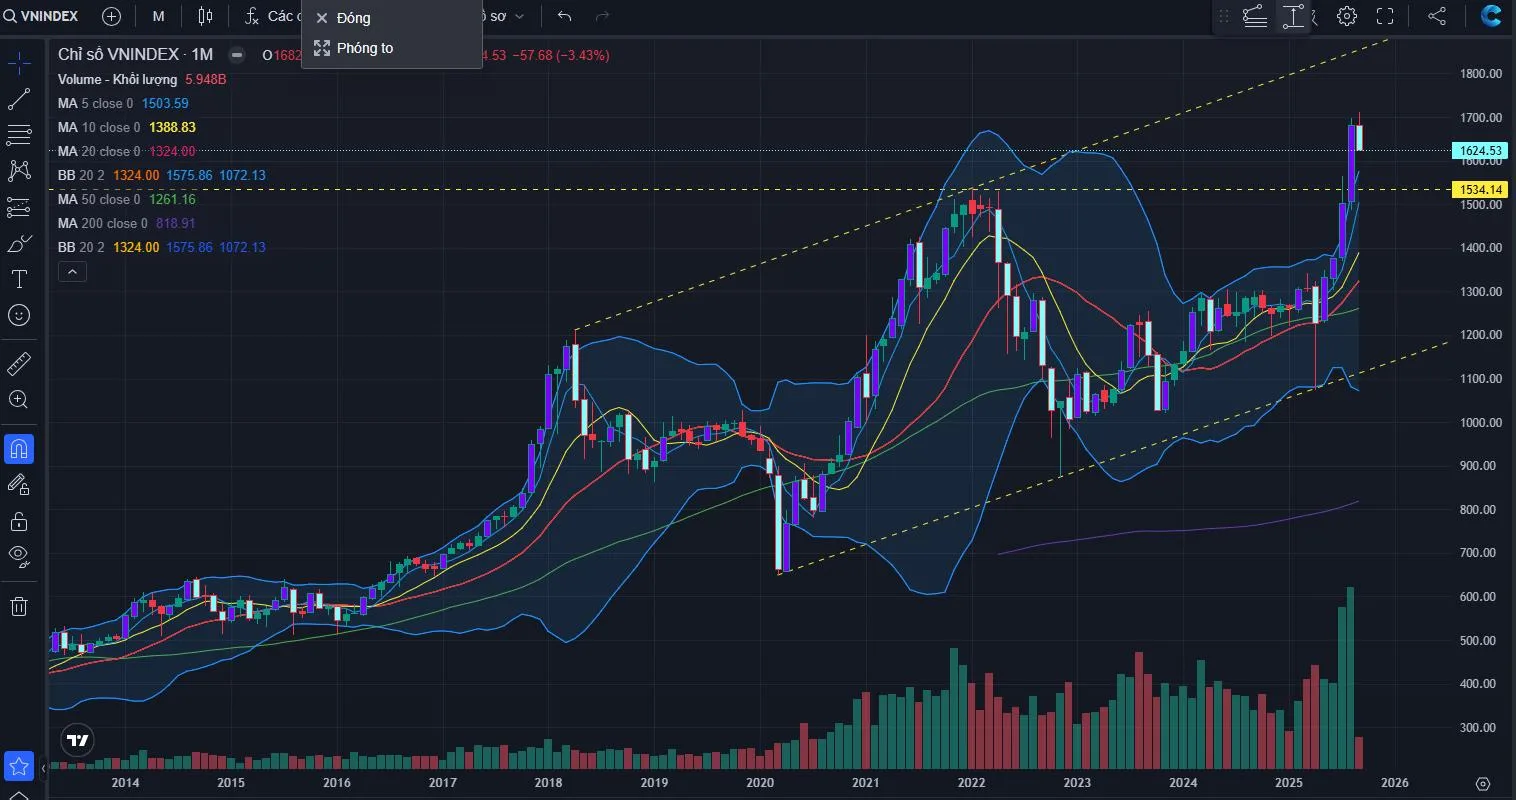Click the 1534.14 horizontal line price label
Image resolution: width=1516 pixels, height=800 pixels.
pos(1479,189)
